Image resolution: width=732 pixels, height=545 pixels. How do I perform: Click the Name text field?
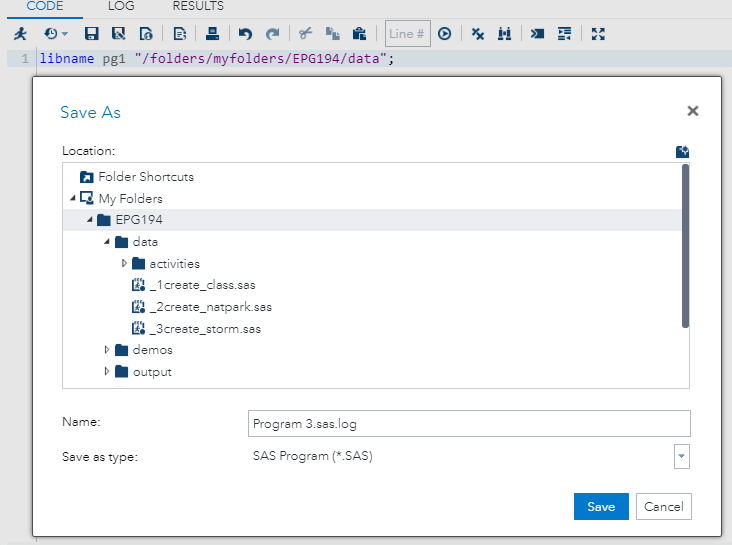point(469,423)
